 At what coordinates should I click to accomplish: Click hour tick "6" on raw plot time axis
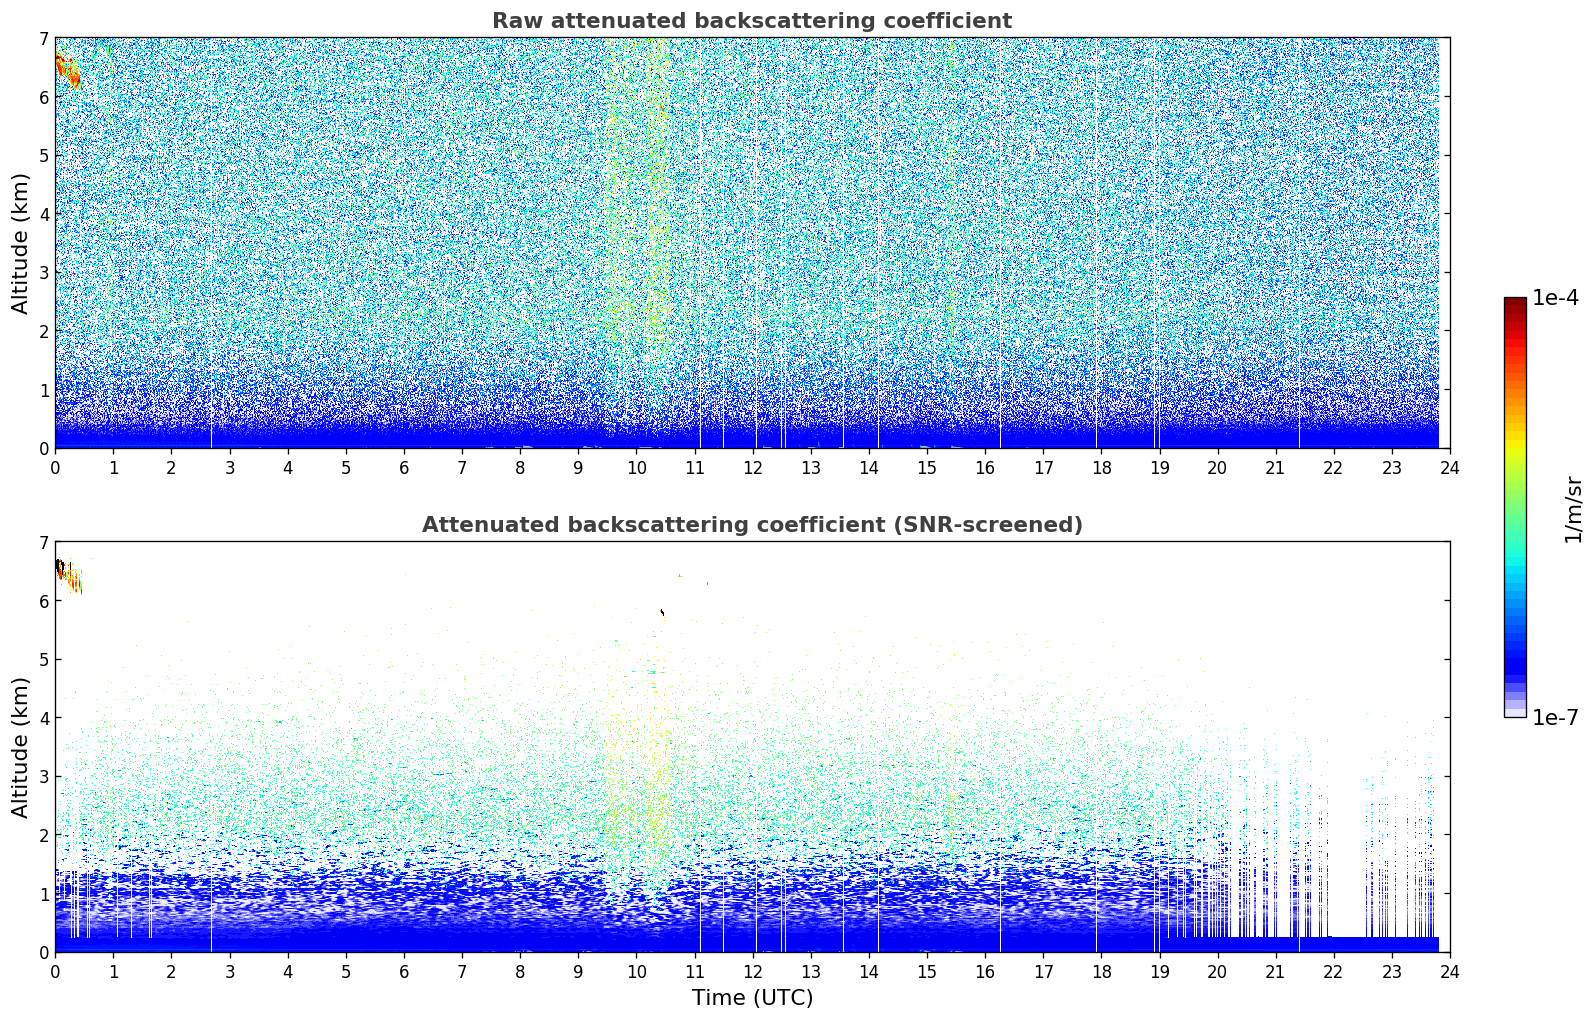[404, 467]
